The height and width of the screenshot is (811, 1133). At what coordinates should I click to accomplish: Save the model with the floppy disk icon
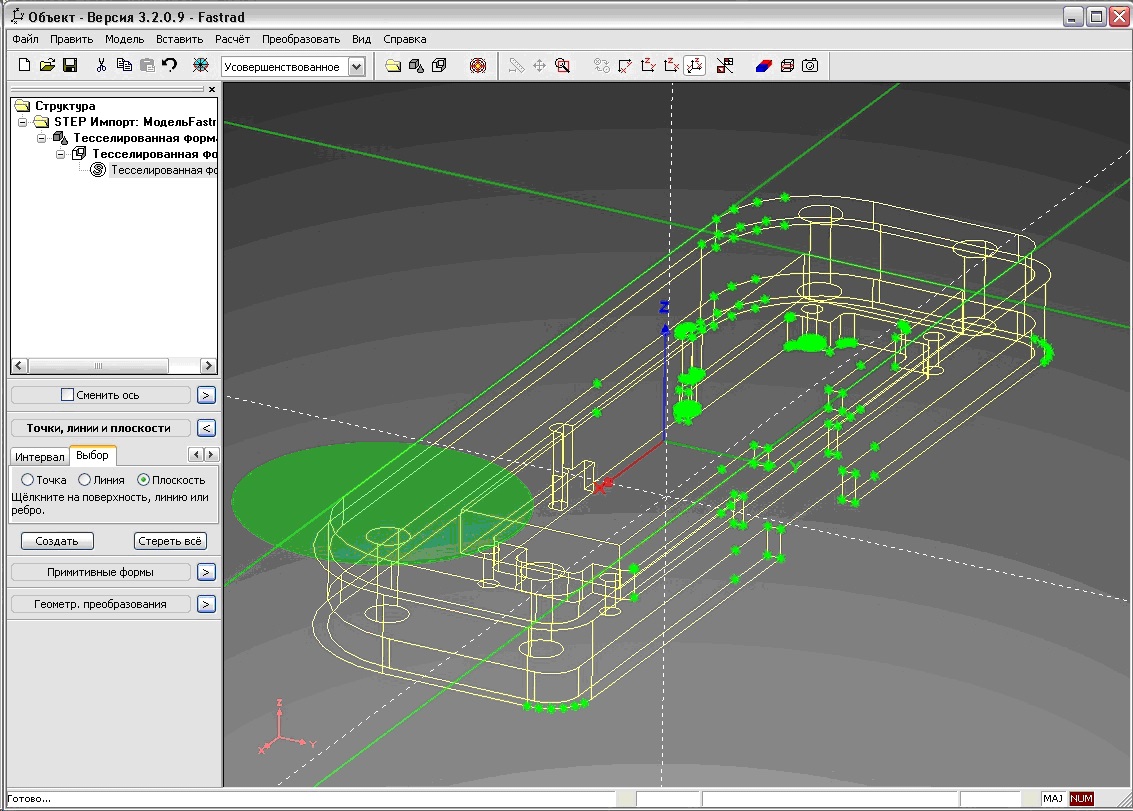[70, 66]
